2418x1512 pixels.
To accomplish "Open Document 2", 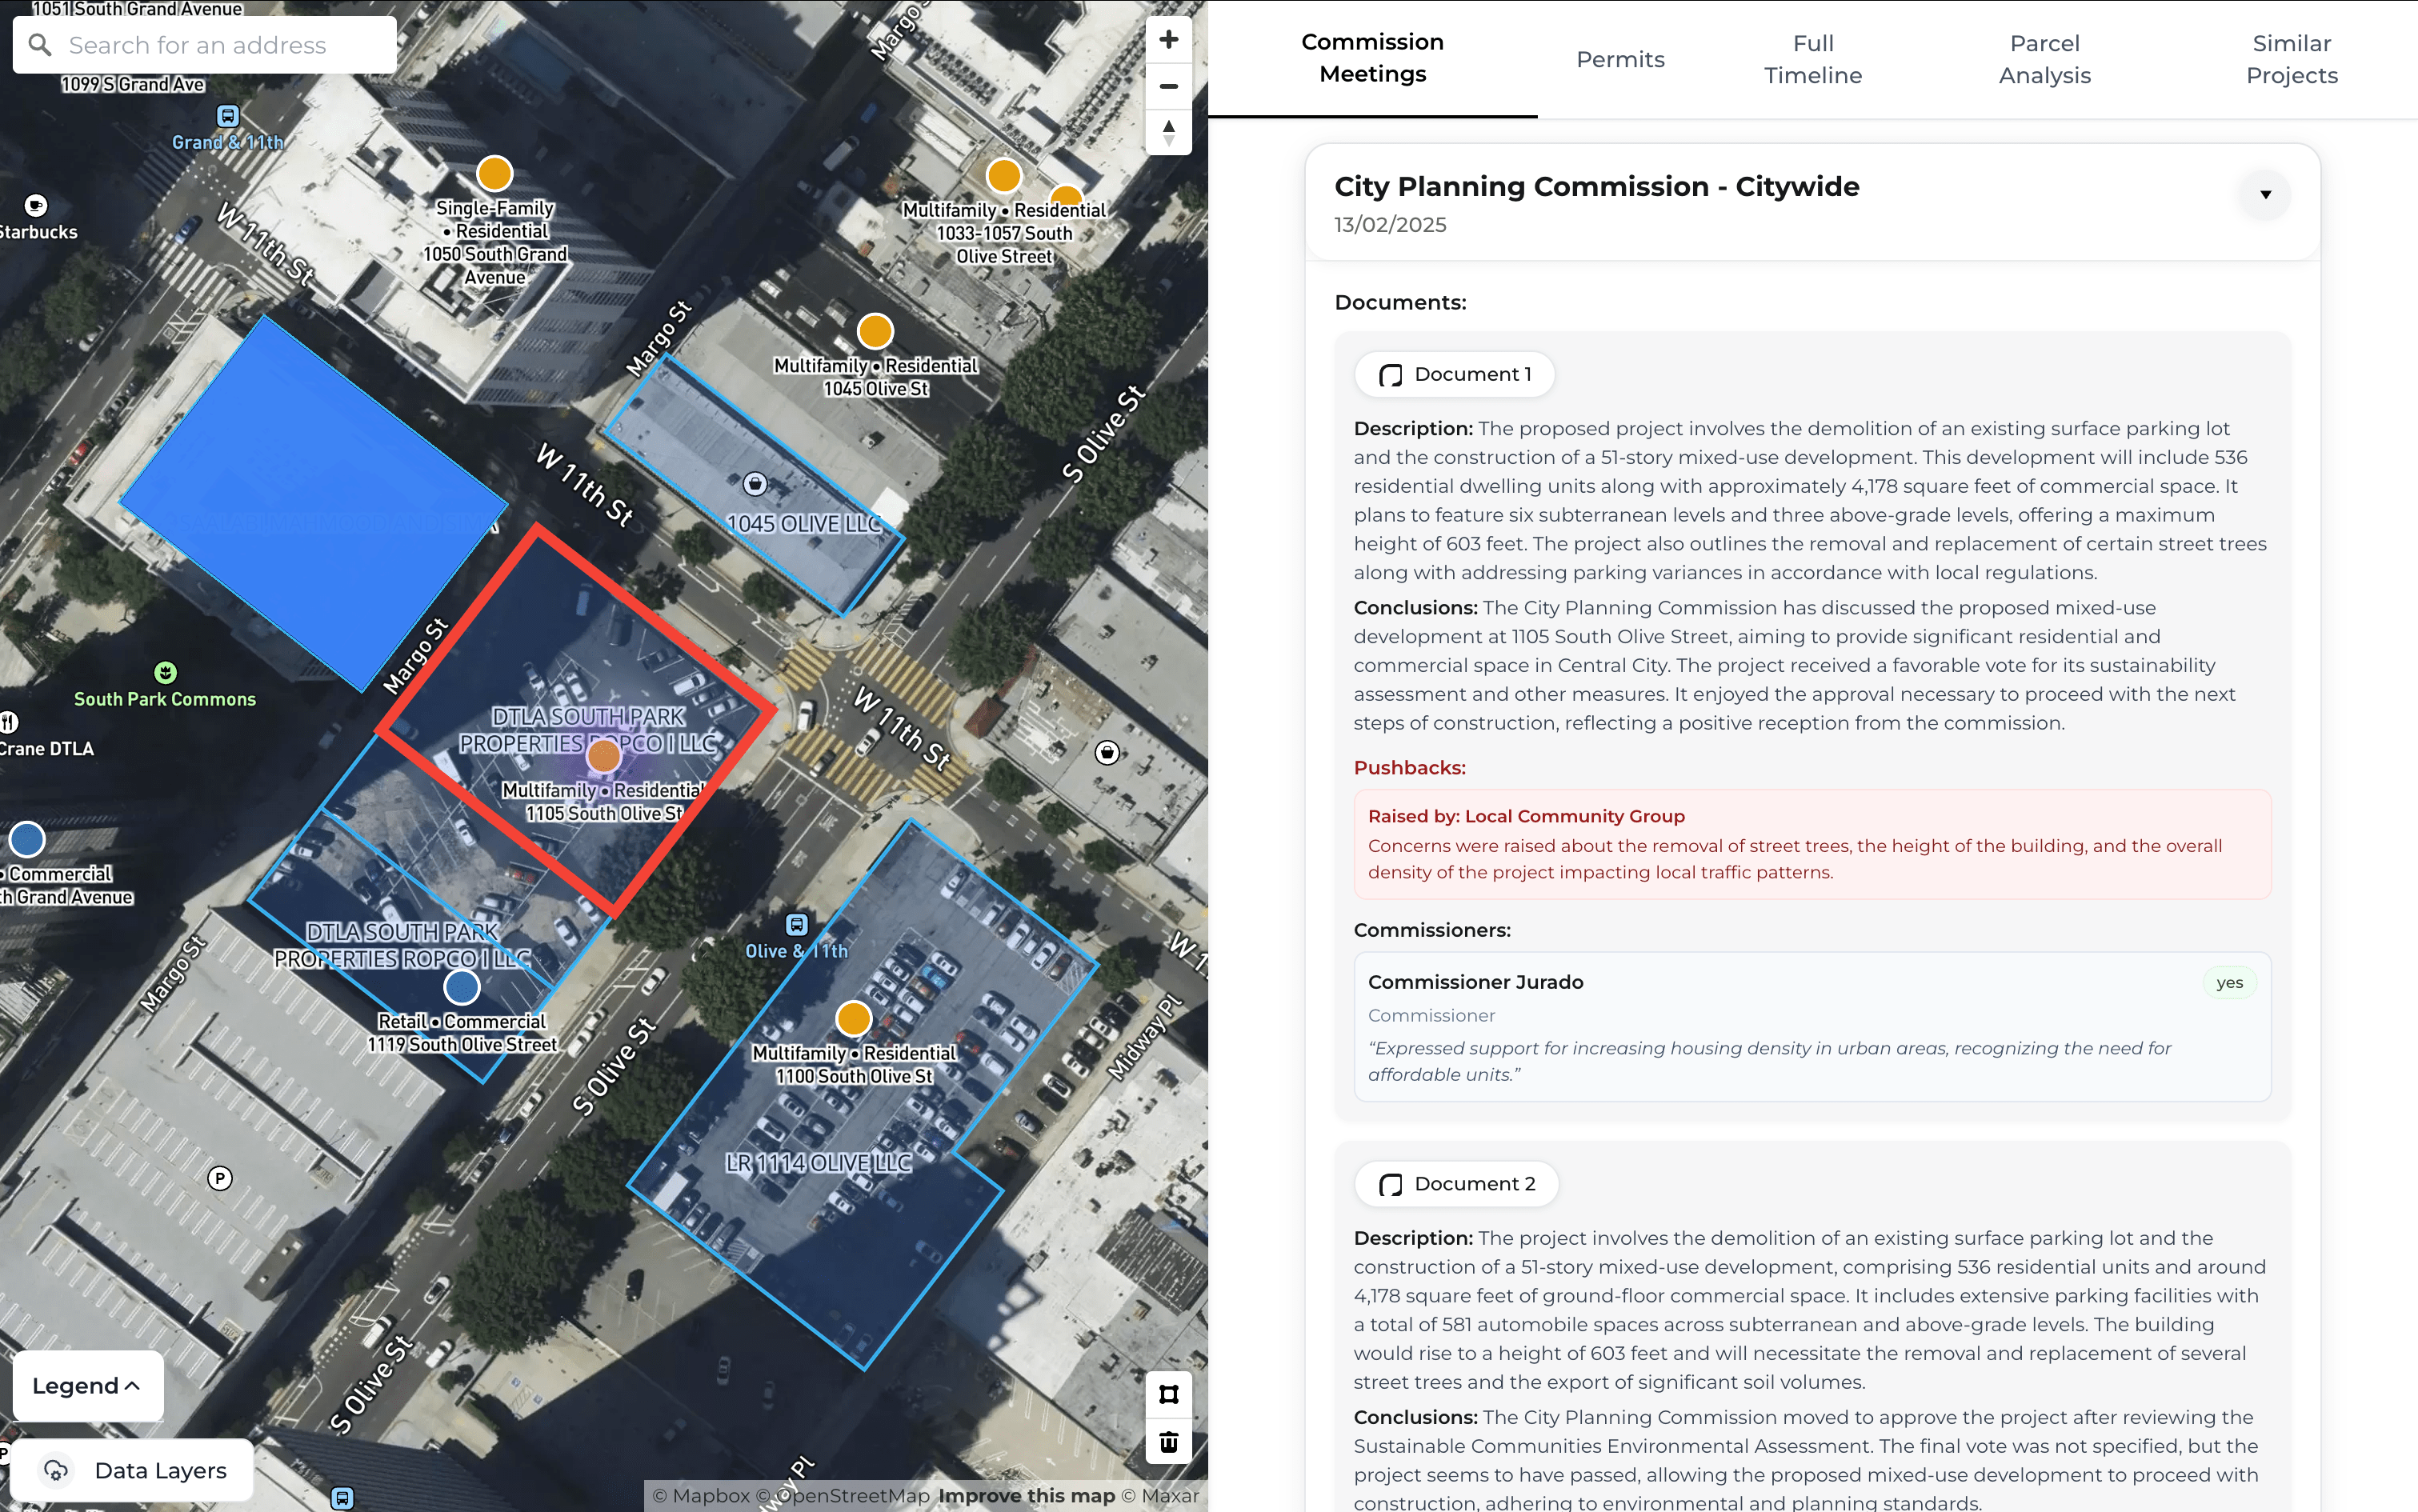I will (1456, 1185).
